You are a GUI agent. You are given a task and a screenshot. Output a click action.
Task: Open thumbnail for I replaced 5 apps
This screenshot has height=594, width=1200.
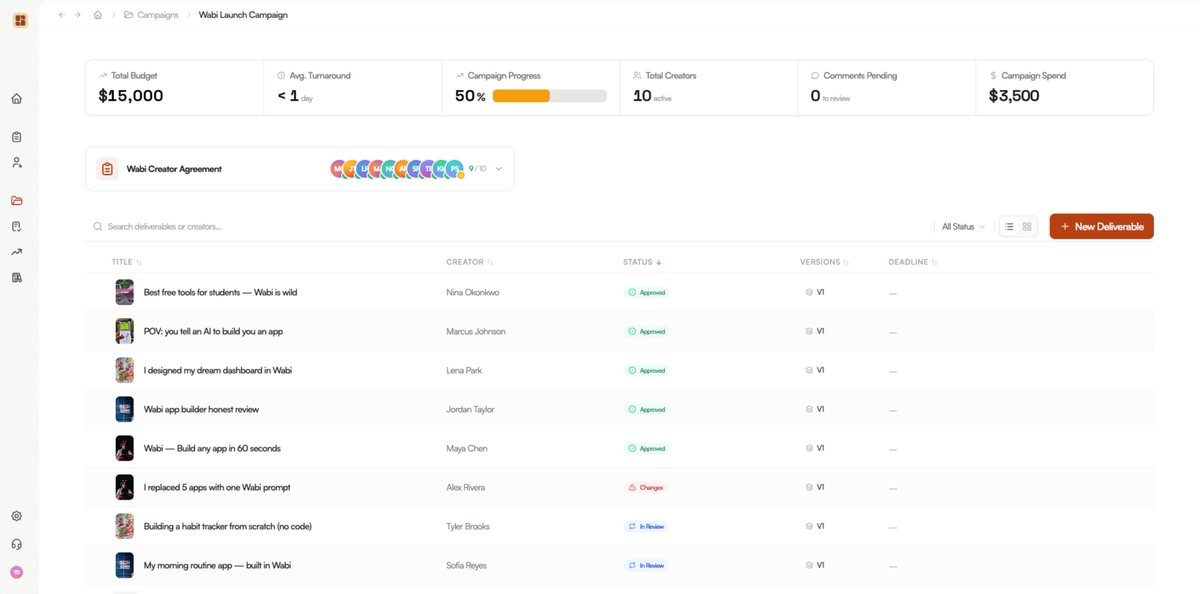pyautogui.click(x=124, y=487)
